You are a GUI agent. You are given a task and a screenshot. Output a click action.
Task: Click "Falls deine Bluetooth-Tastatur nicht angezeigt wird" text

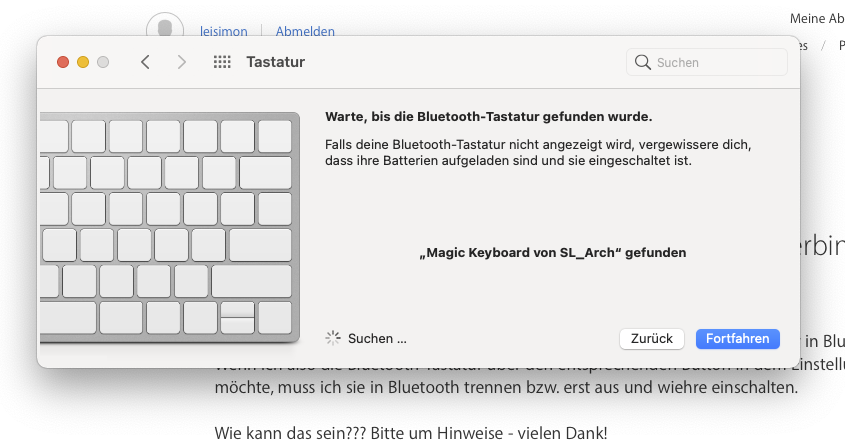click(x=538, y=152)
